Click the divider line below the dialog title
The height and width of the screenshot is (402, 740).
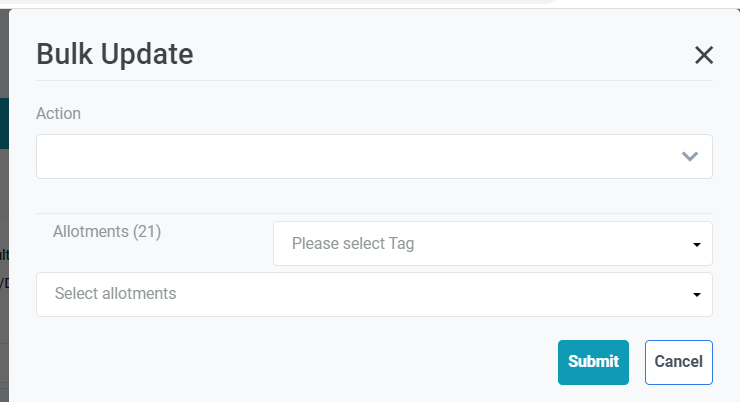tap(374, 80)
